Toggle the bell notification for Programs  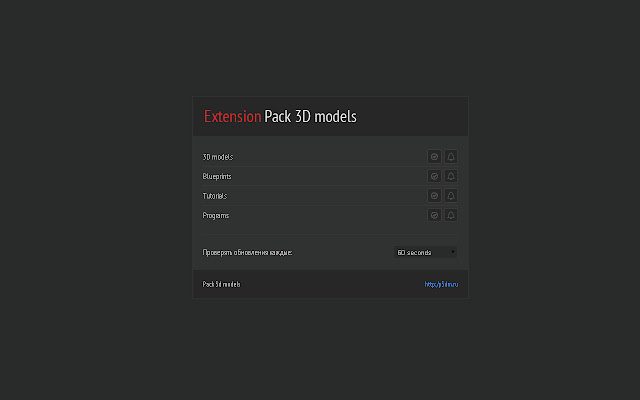click(x=451, y=215)
